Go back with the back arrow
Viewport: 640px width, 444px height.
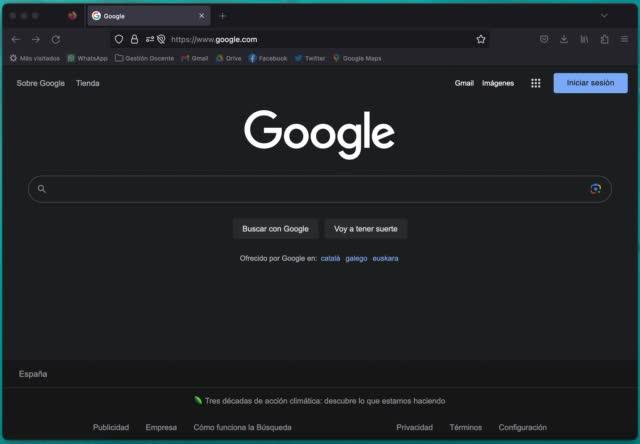(16, 40)
